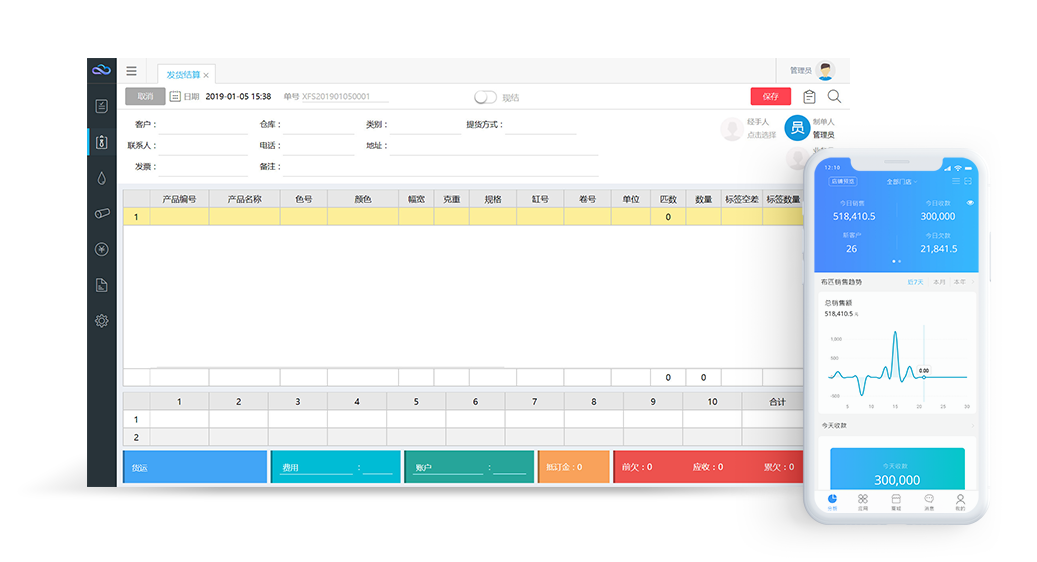Open the water drop sidebar icon
Image resolution: width=1037 pixels, height=562 pixels.
coord(101,178)
